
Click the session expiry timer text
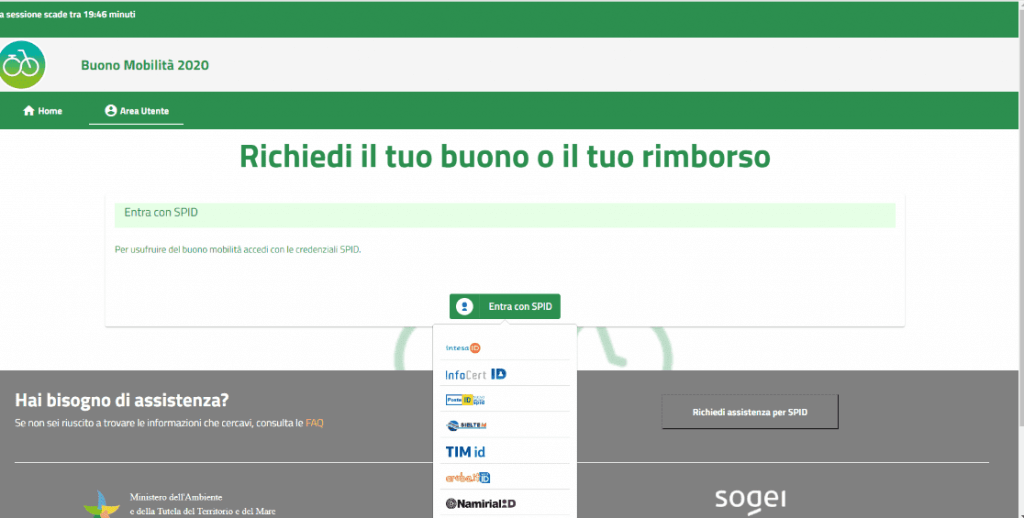[x=68, y=15]
